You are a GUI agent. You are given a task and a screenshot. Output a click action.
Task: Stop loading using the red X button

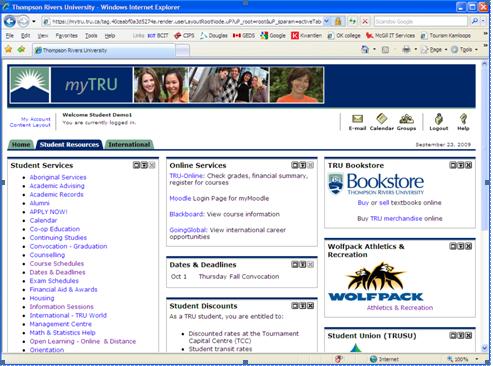(365, 22)
